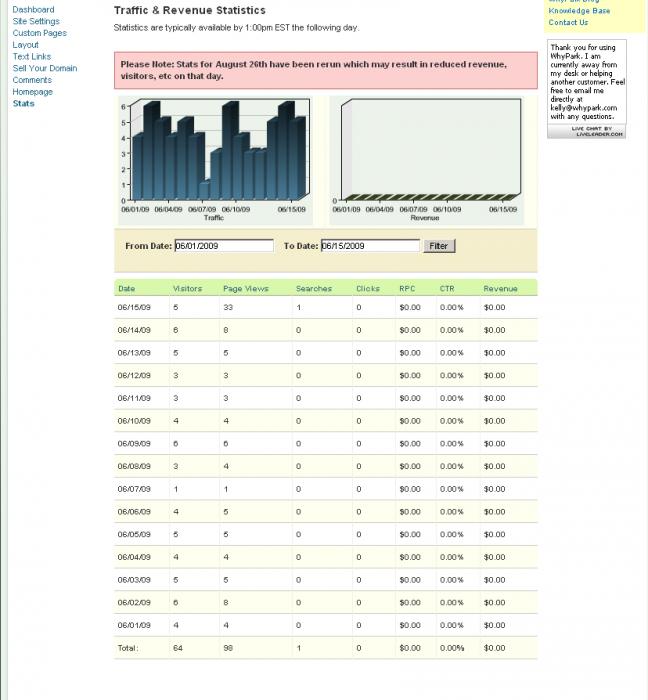This screenshot has width=648, height=700.
Task: Click the Filter button
Action: click(x=439, y=246)
